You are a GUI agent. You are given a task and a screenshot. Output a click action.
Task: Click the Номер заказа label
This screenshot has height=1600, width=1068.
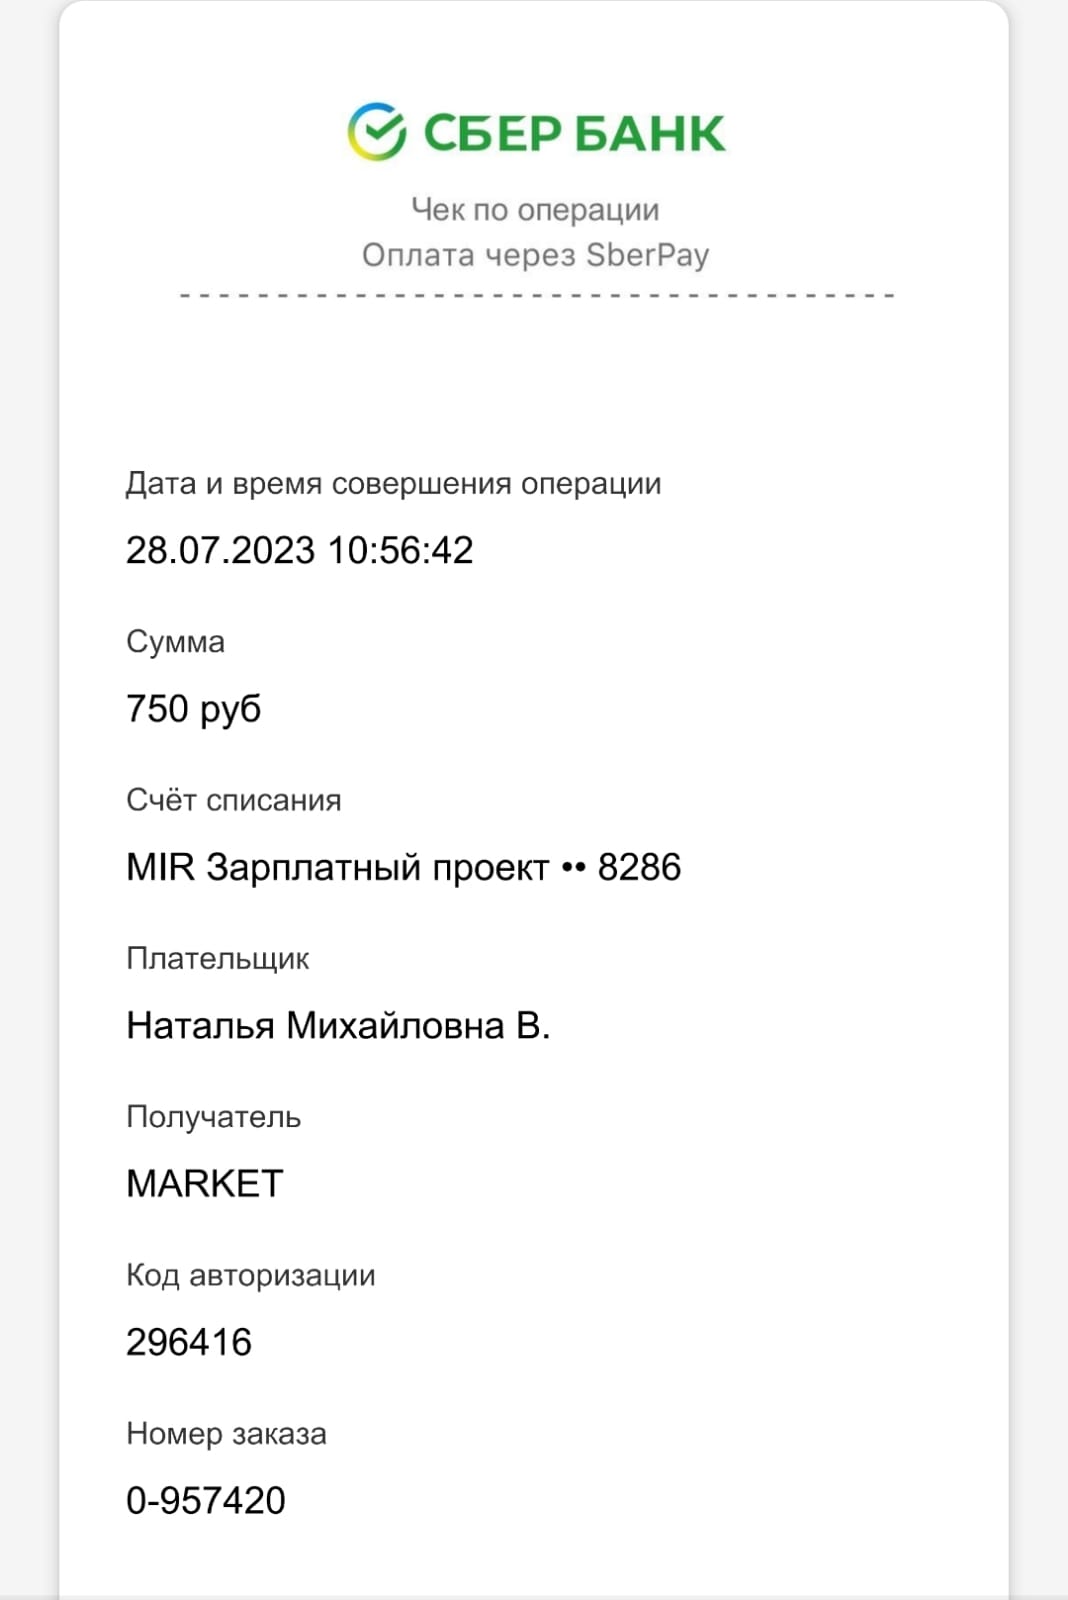pos(226,1434)
